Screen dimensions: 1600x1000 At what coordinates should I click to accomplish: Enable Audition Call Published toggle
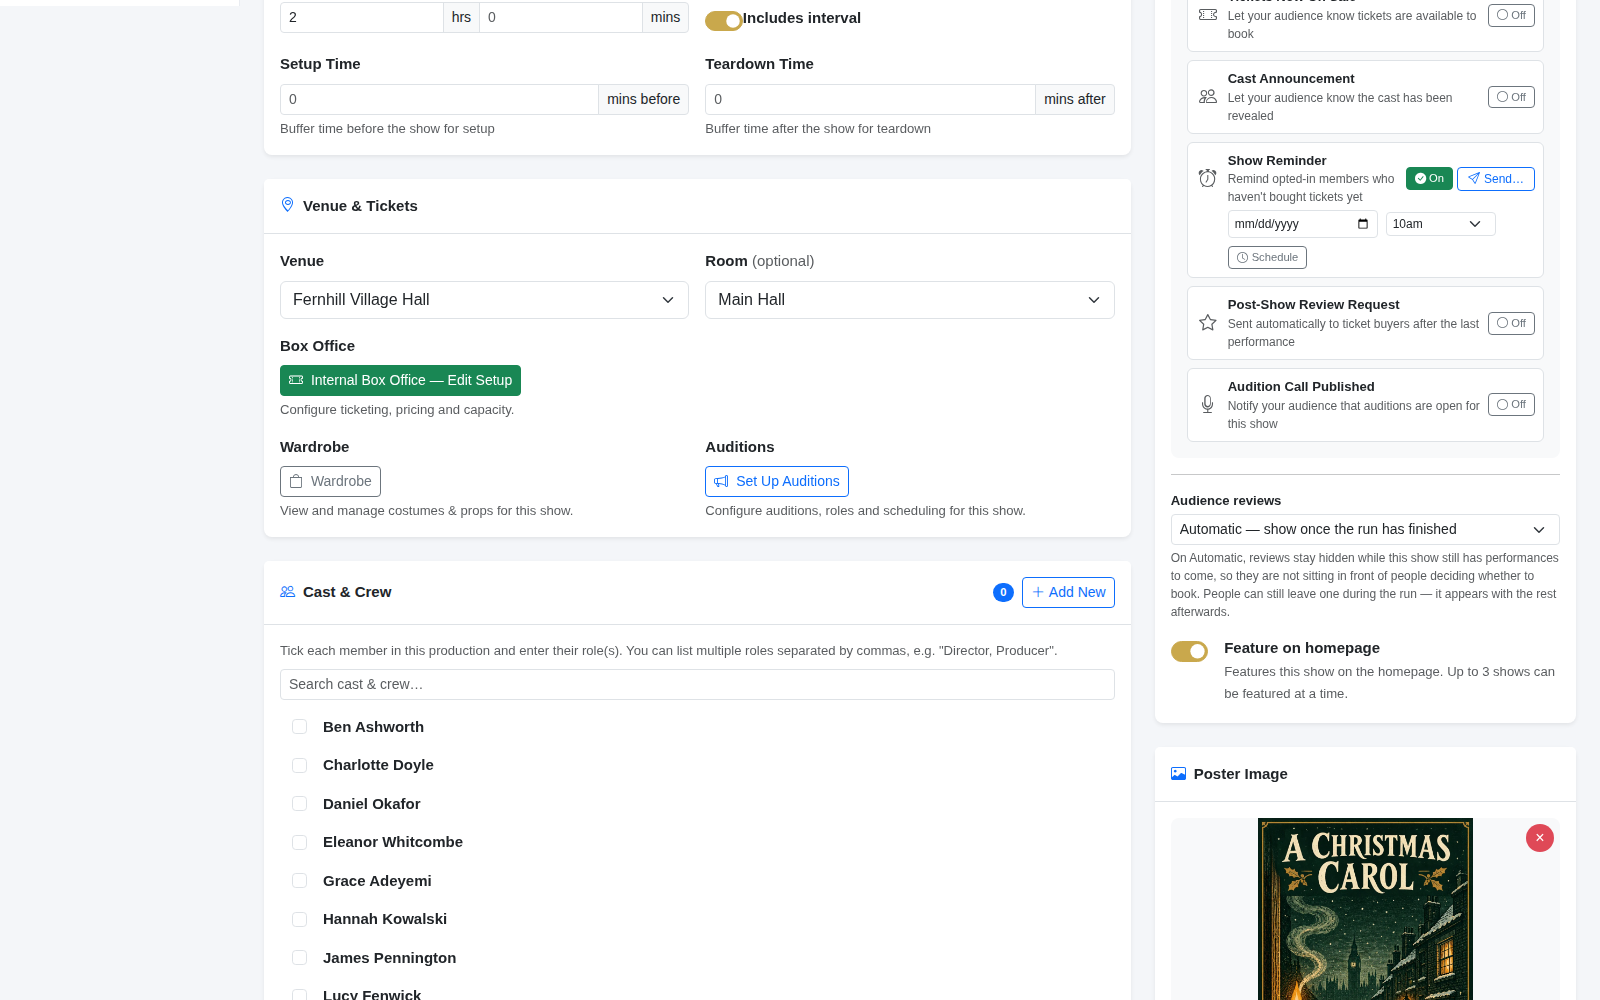tap(1511, 404)
